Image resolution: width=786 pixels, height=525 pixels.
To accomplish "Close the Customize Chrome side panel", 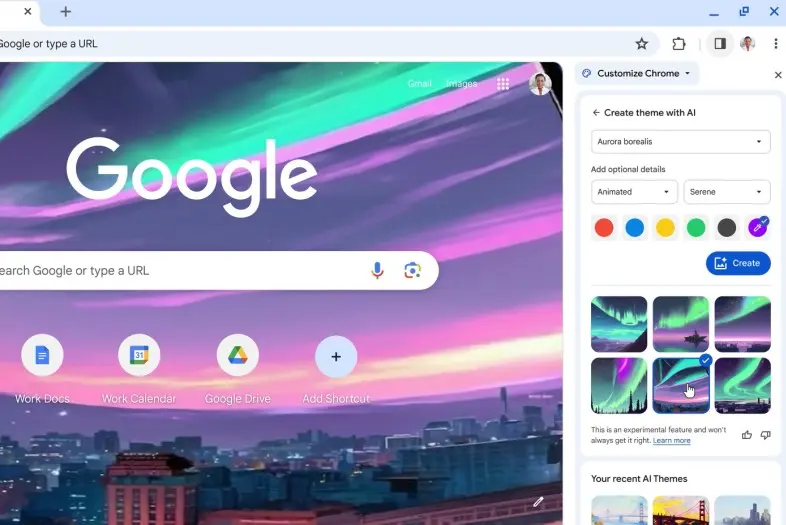I will [778, 75].
